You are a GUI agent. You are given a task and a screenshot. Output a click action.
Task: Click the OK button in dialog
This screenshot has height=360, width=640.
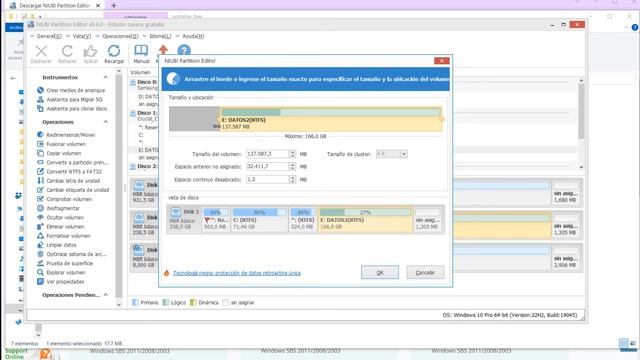(380, 273)
